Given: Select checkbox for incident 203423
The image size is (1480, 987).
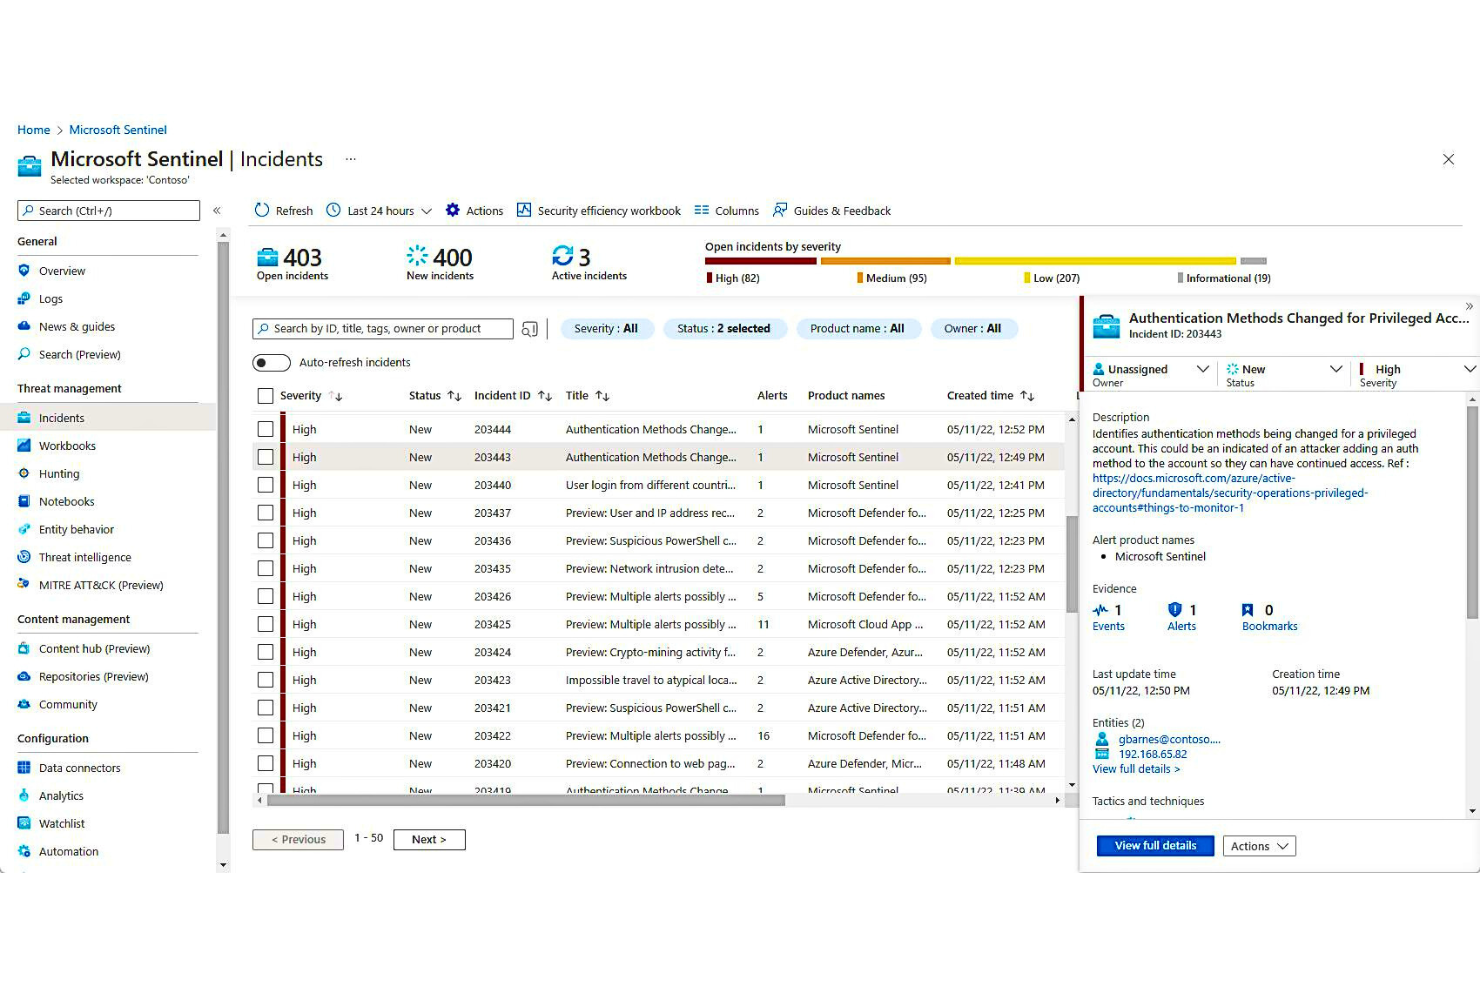Looking at the screenshot, I should click(x=265, y=680).
